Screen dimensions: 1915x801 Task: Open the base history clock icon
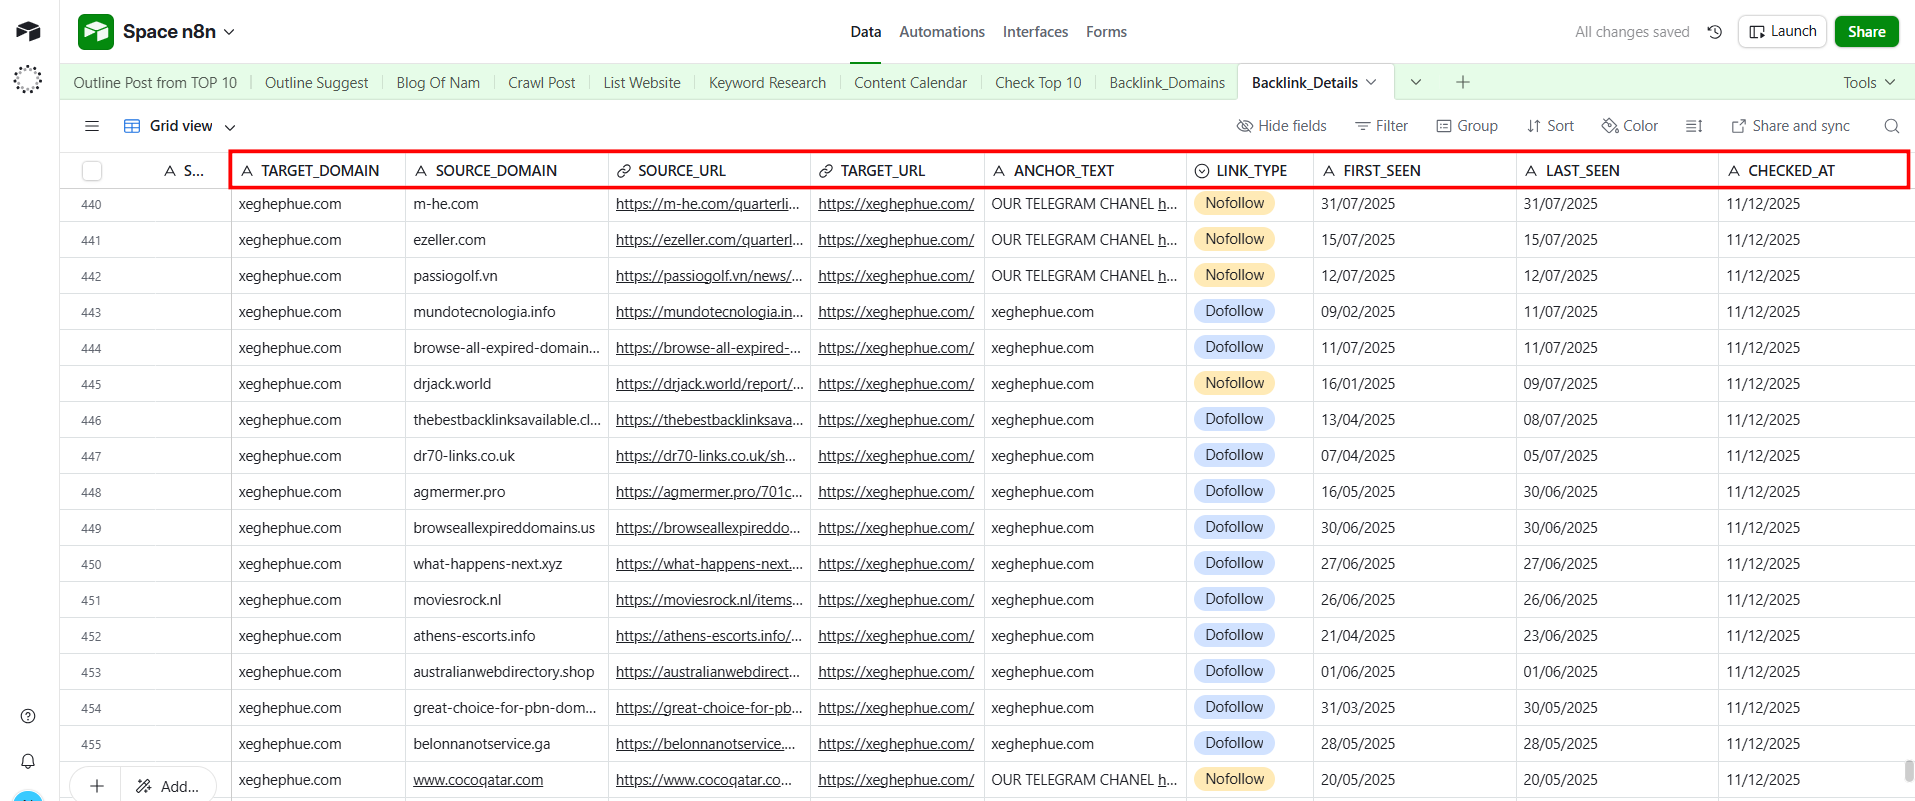click(x=1714, y=32)
